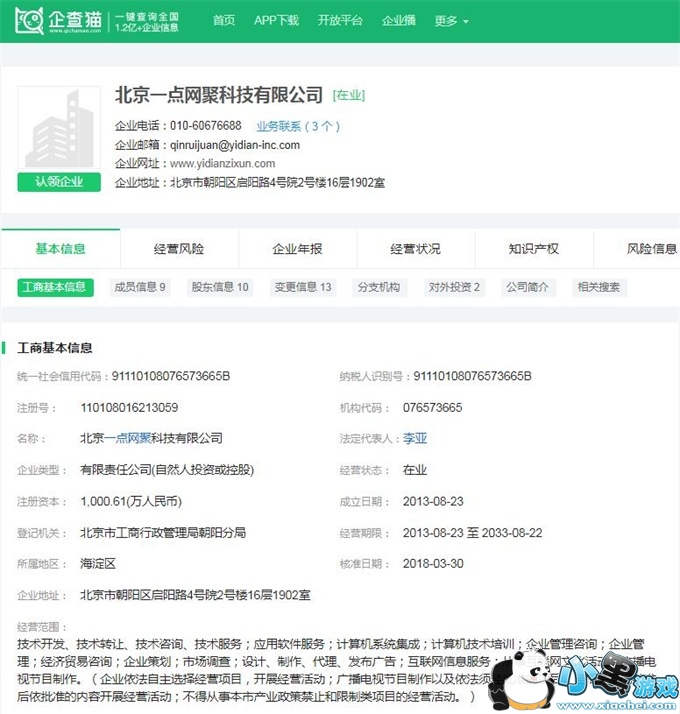Switch to the 经营风险 tab

point(179,249)
